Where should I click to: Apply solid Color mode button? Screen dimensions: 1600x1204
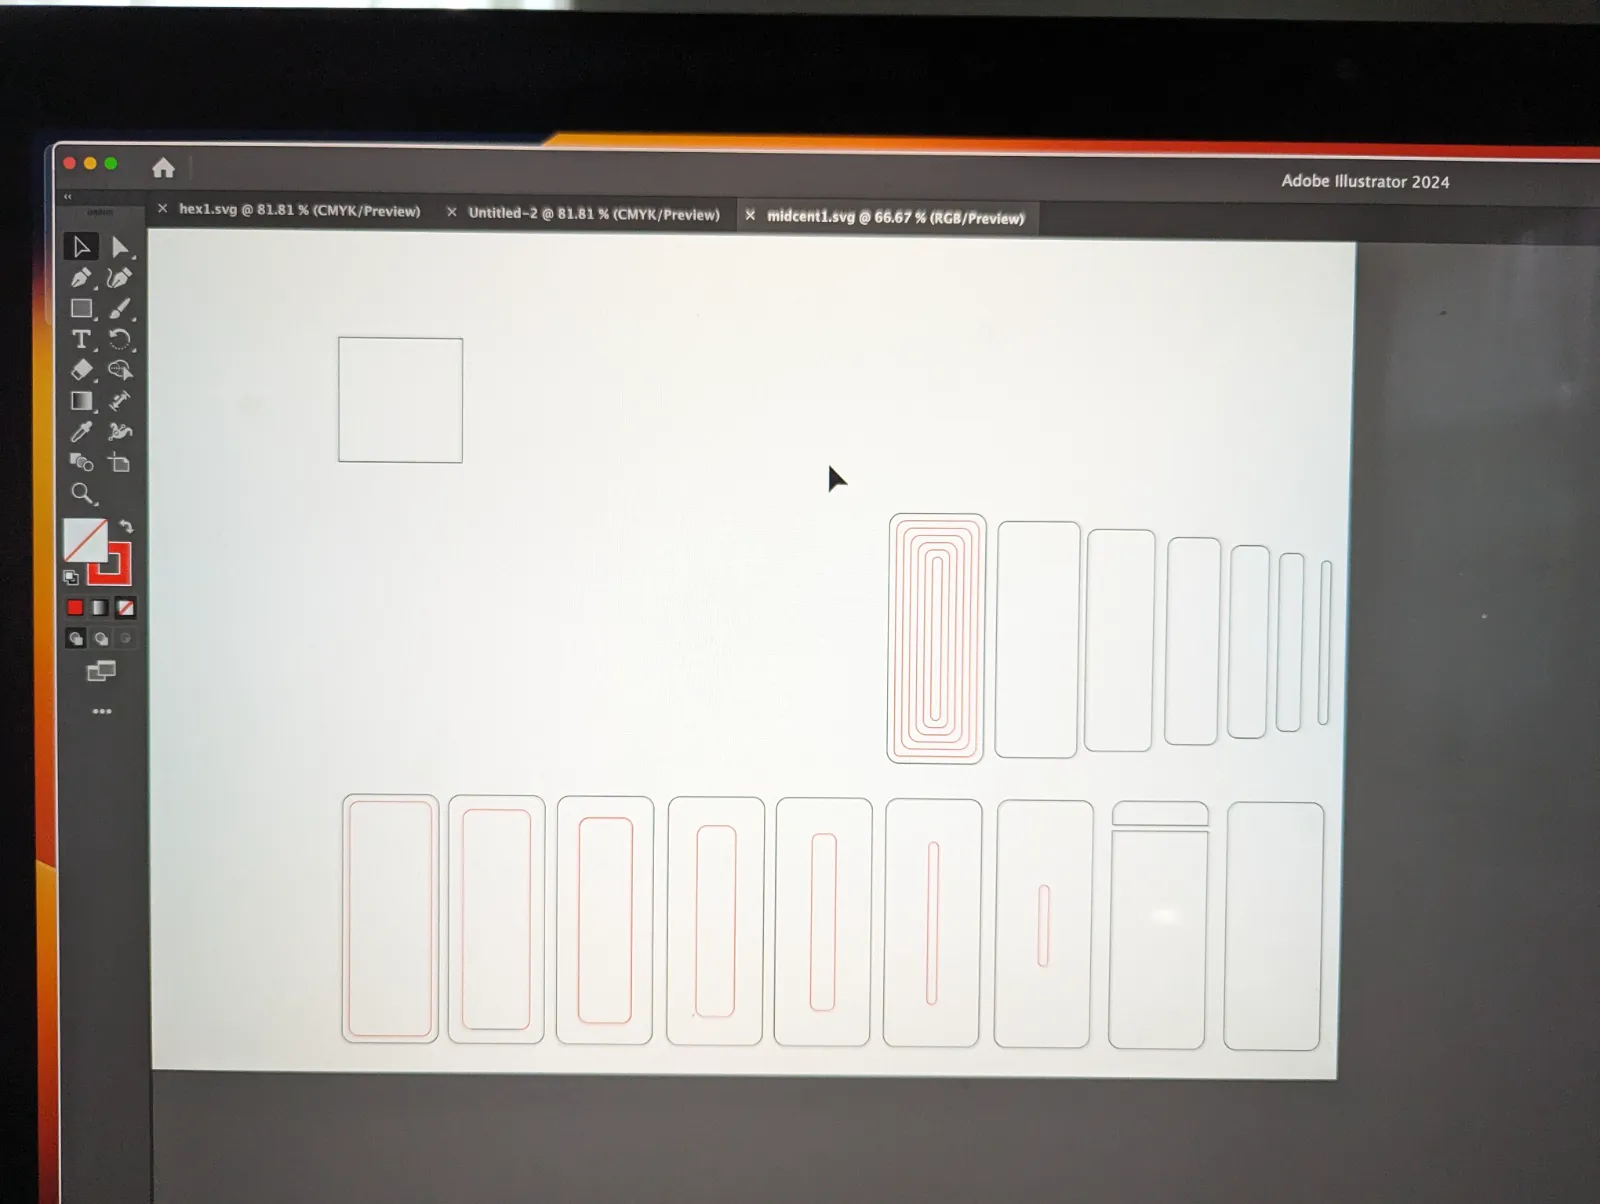click(x=75, y=608)
